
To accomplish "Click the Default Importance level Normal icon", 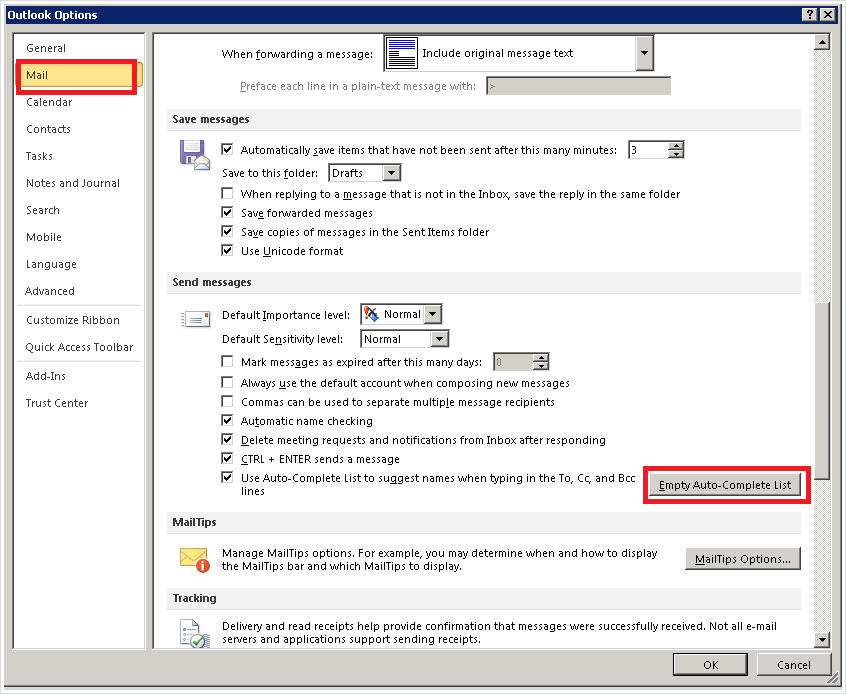I will tap(371, 314).
